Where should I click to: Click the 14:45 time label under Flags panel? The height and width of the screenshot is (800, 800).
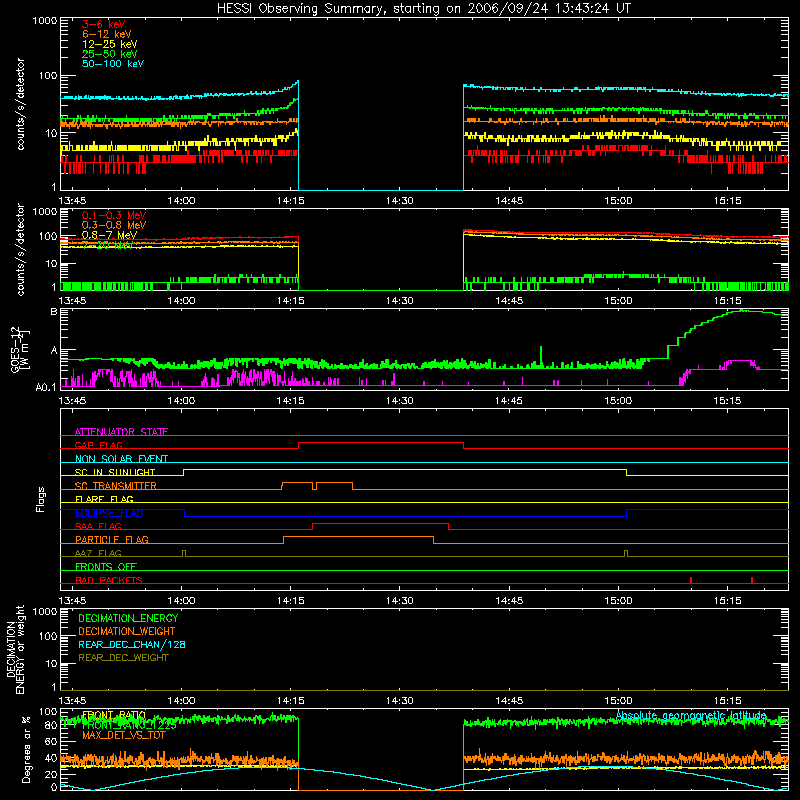pos(509,601)
